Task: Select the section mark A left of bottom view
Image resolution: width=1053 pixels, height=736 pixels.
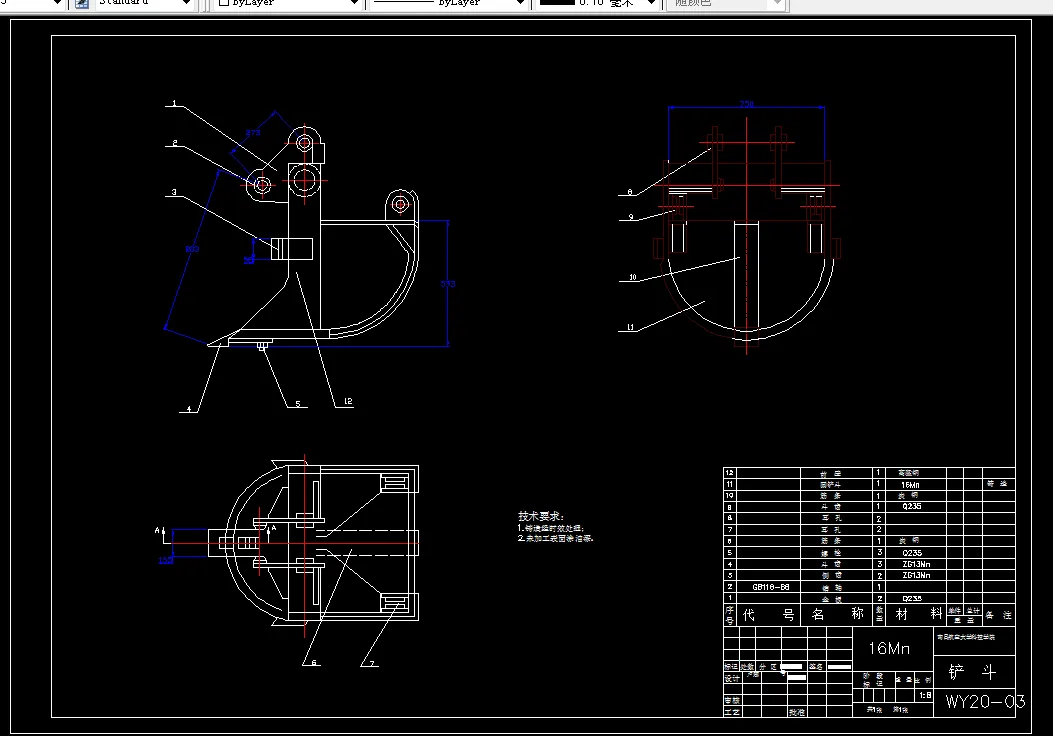Action: tap(157, 531)
